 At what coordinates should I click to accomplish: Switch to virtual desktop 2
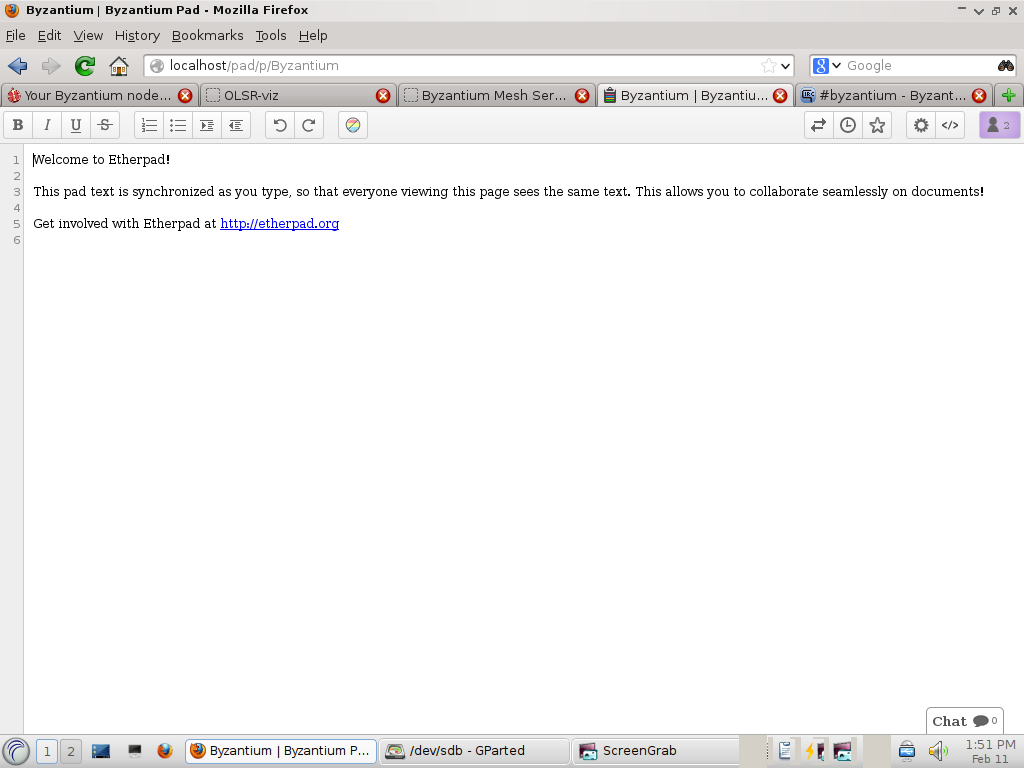coord(71,751)
